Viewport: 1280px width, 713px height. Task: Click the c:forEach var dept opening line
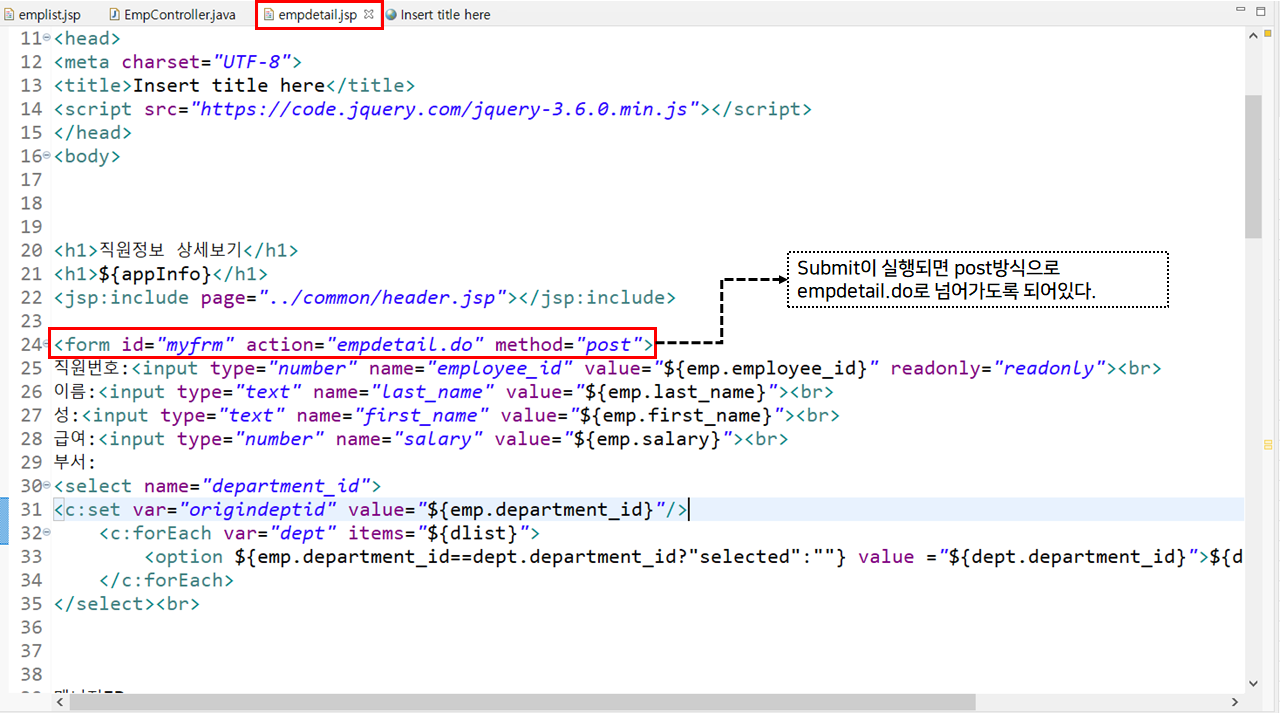click(x=320, y=533)
